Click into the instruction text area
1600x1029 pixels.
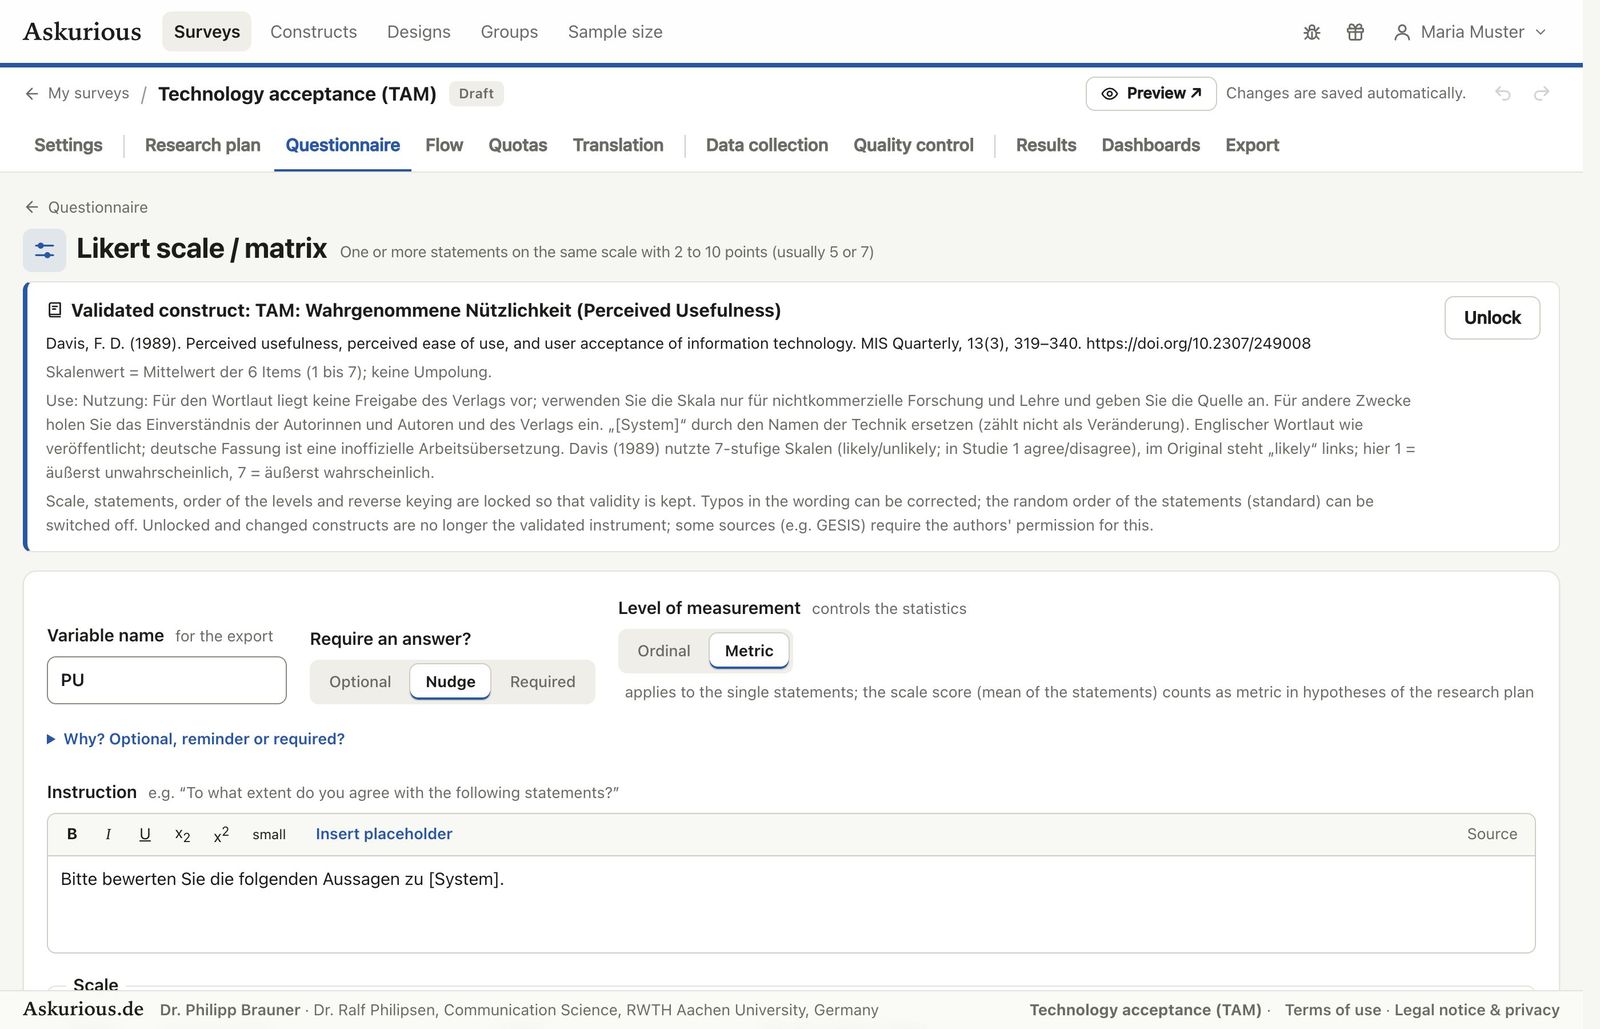[791, 904]
